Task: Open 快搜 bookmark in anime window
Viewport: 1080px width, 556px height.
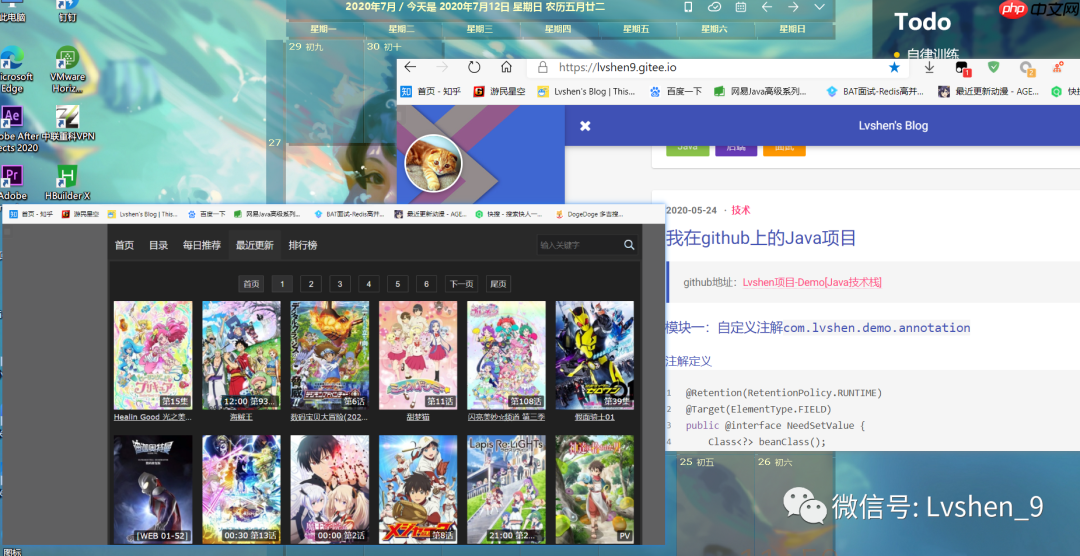Action: click(509, 214)
